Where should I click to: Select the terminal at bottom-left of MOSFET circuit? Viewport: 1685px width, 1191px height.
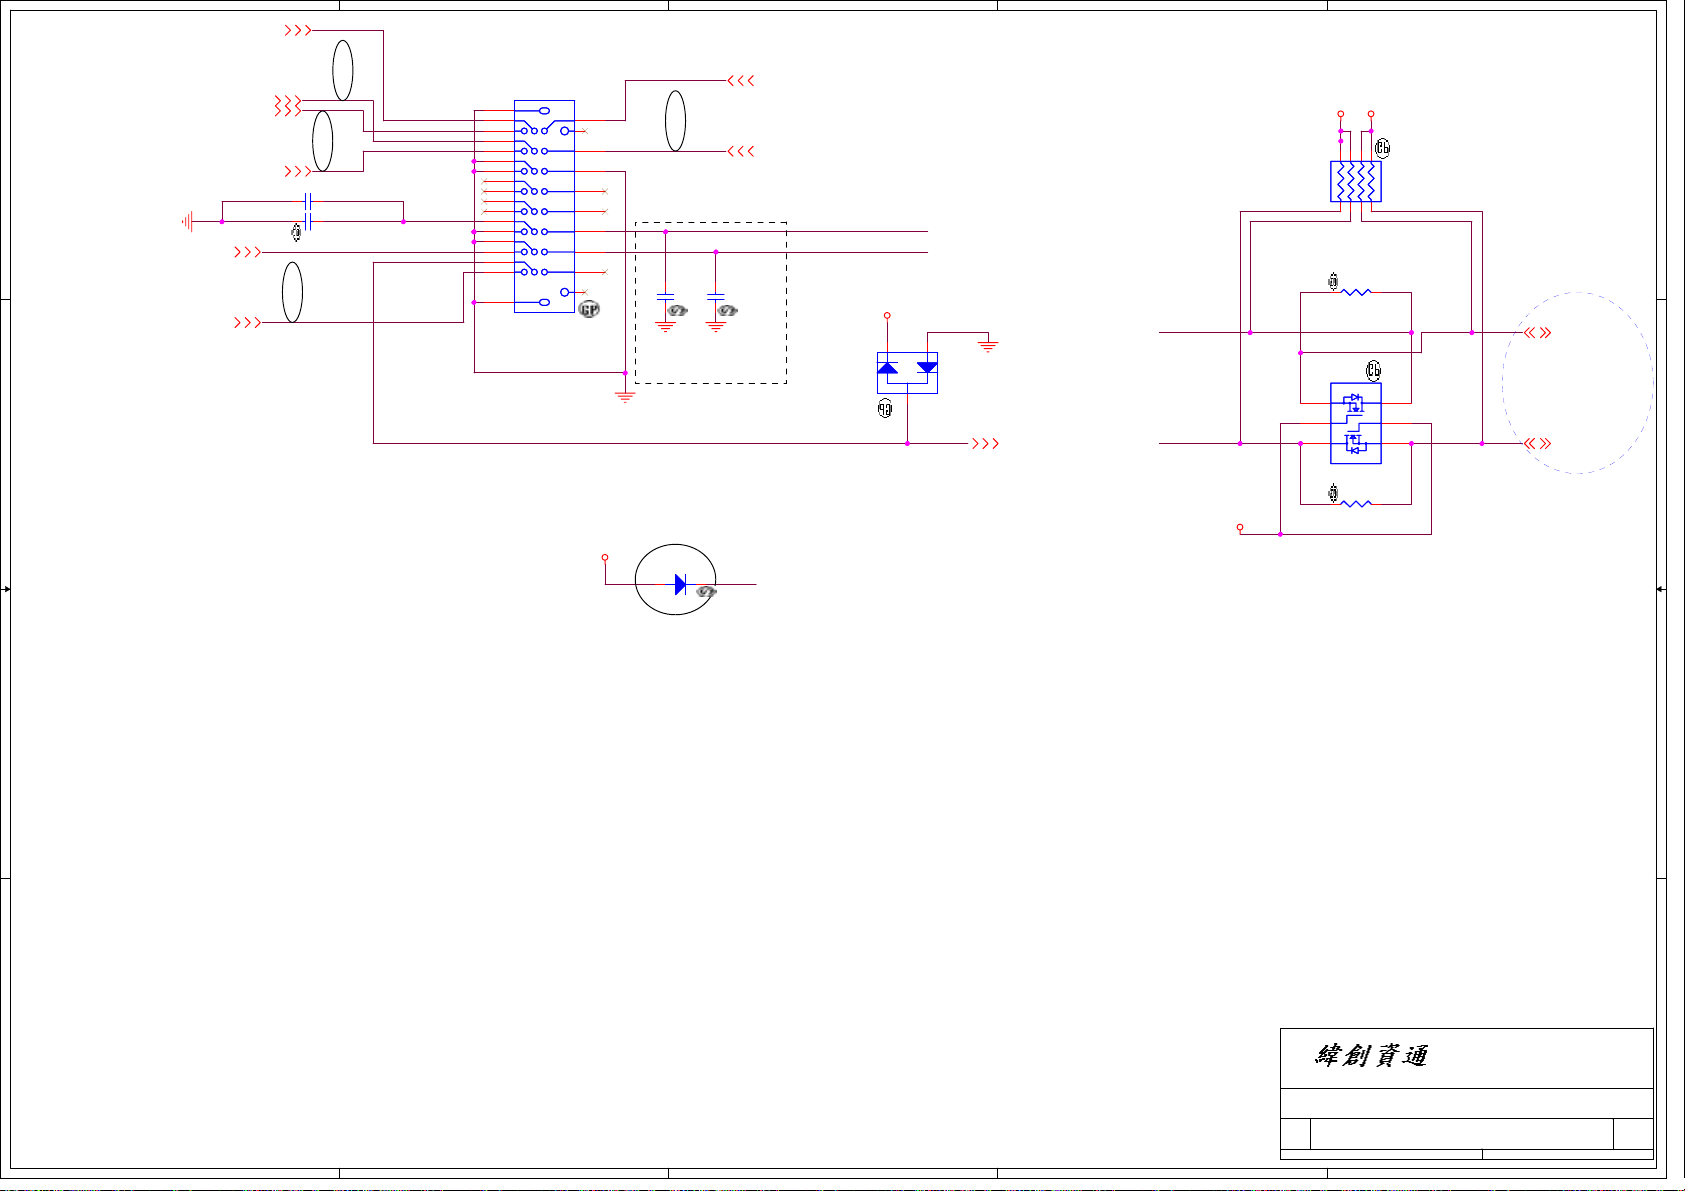click(x=1240, y=527)
